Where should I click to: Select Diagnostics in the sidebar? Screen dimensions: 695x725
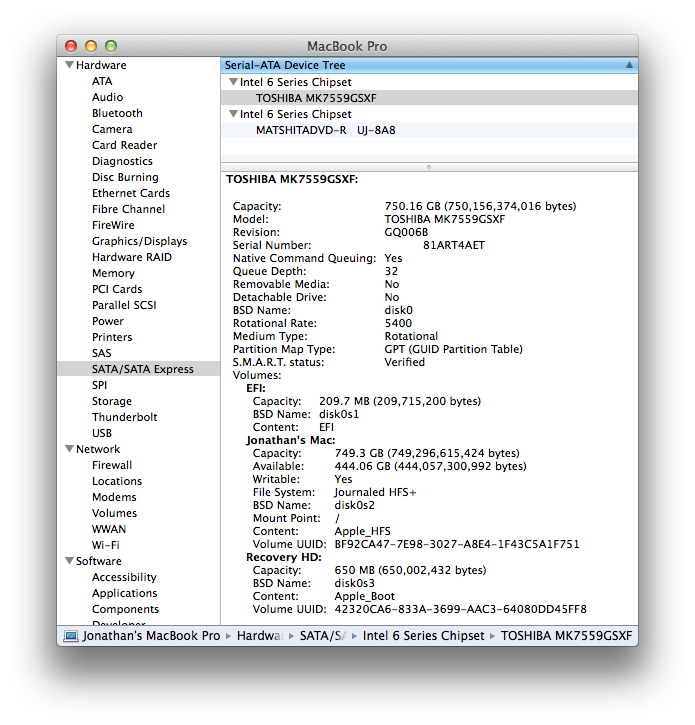pos(122,161)
